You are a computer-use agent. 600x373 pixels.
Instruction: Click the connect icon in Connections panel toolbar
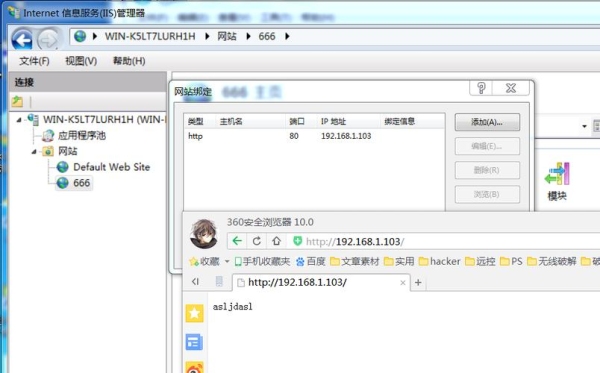[x=17, y=101]
